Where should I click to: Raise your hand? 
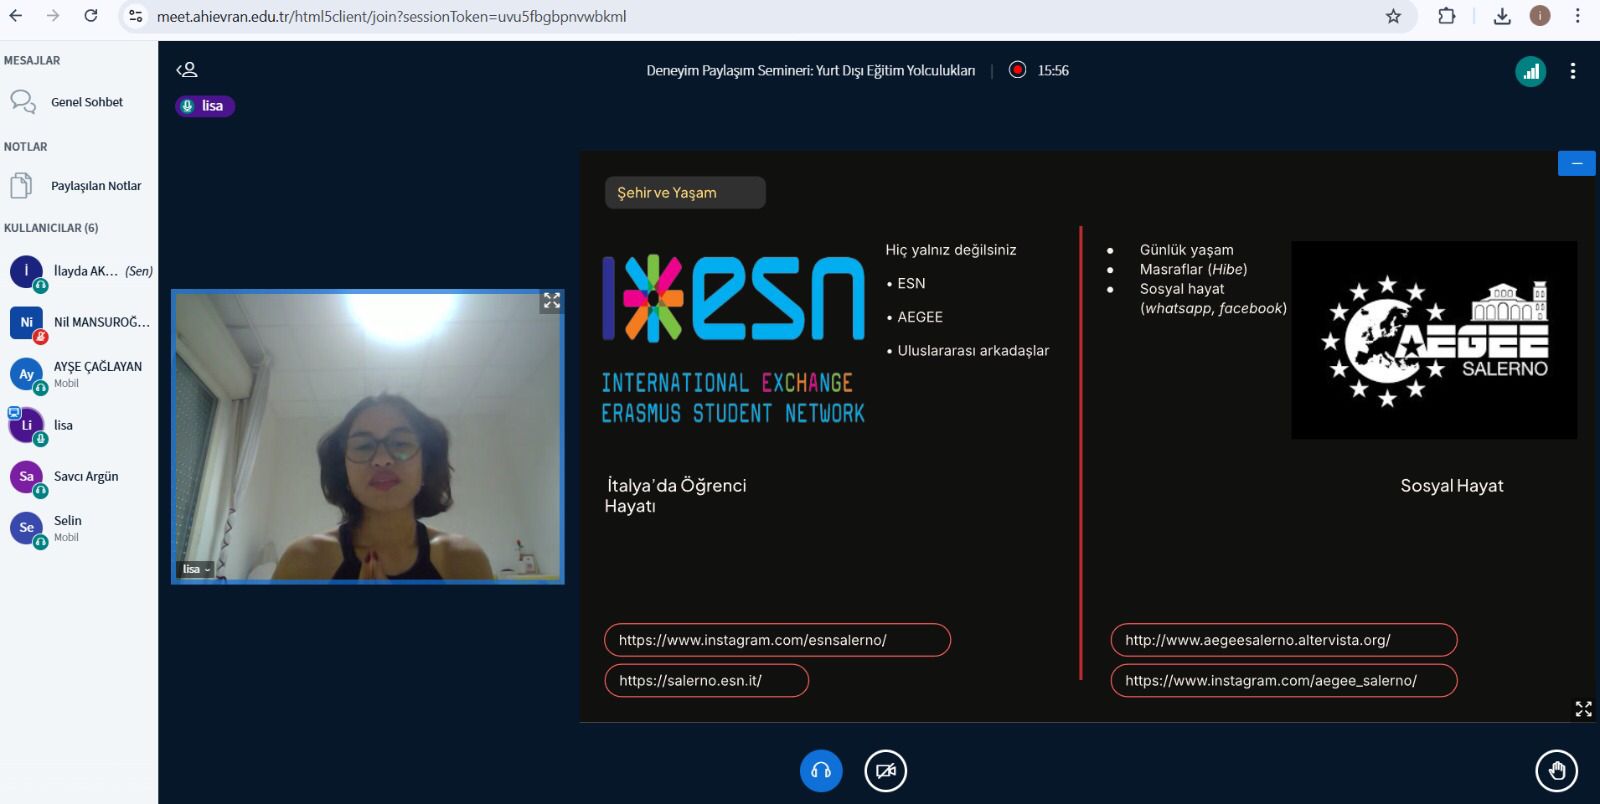(x=1556, y=771)
